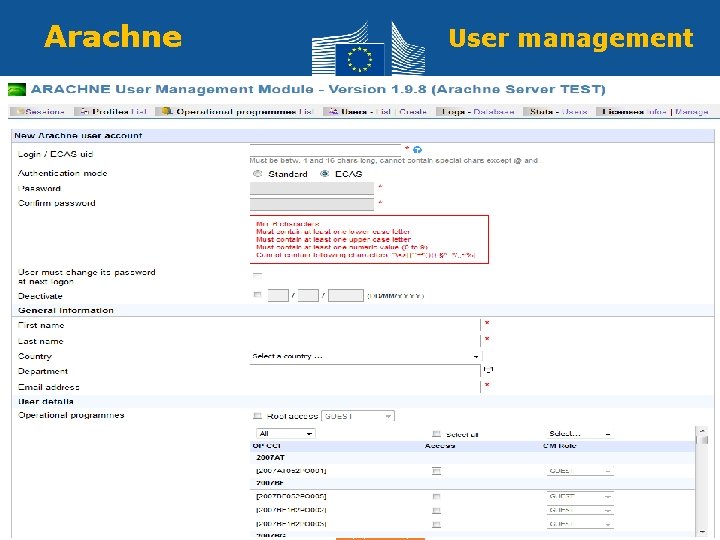Tick the Access checkbox on the third 2007BE row
Image resolution: width=720 pixels, height=540 pixels.
[x=436, y=524]
